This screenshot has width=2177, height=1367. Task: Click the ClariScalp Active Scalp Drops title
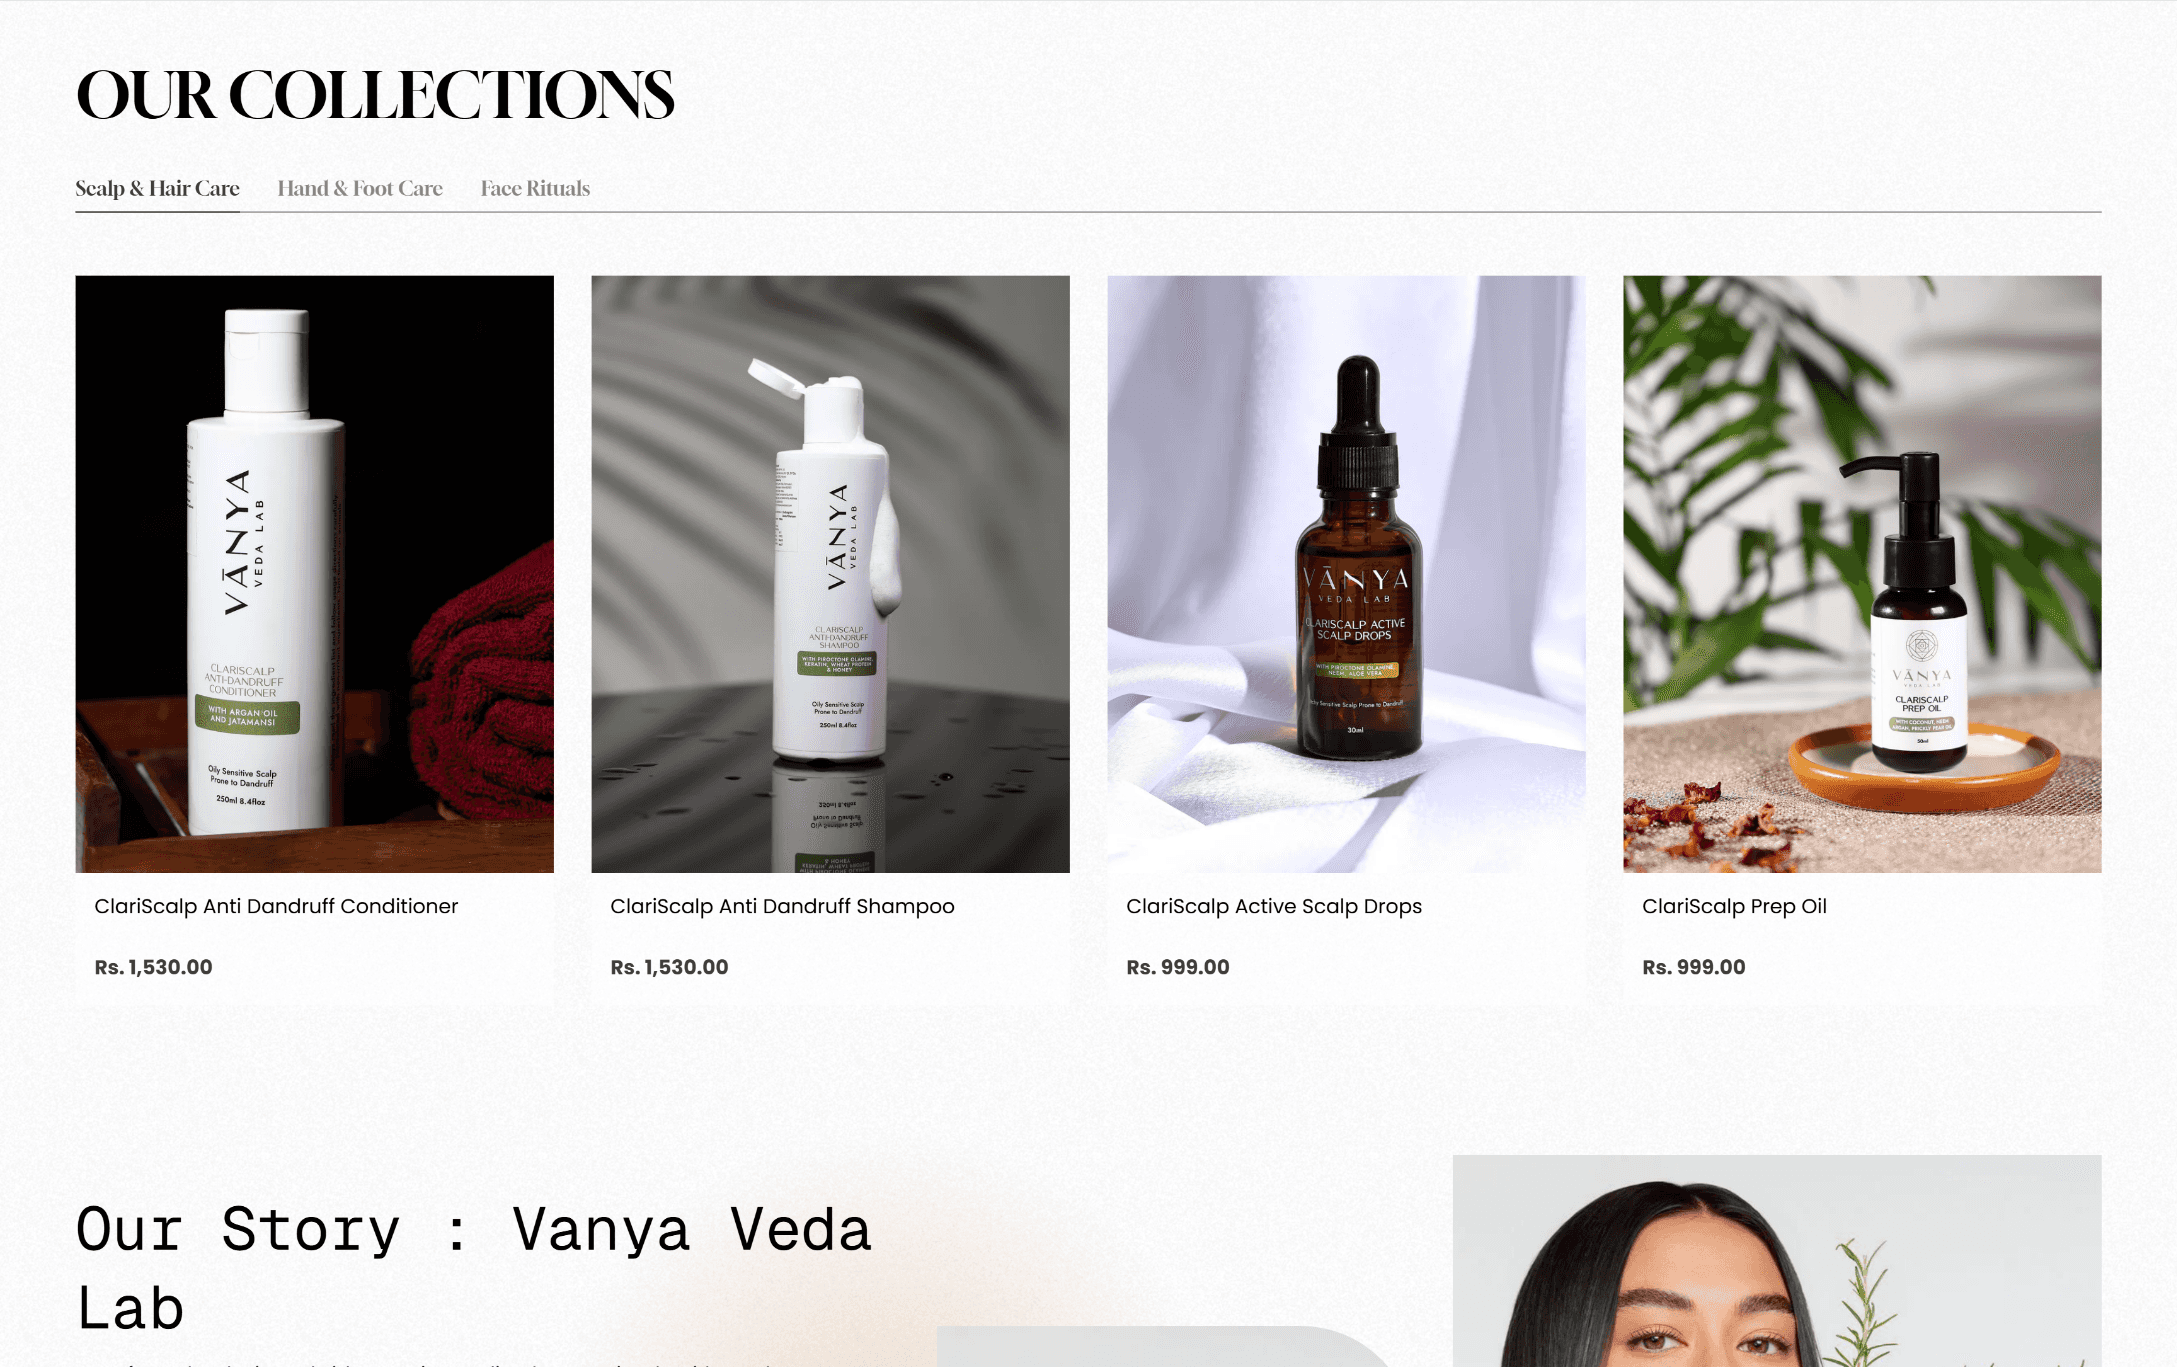(x=1274, y=906)
